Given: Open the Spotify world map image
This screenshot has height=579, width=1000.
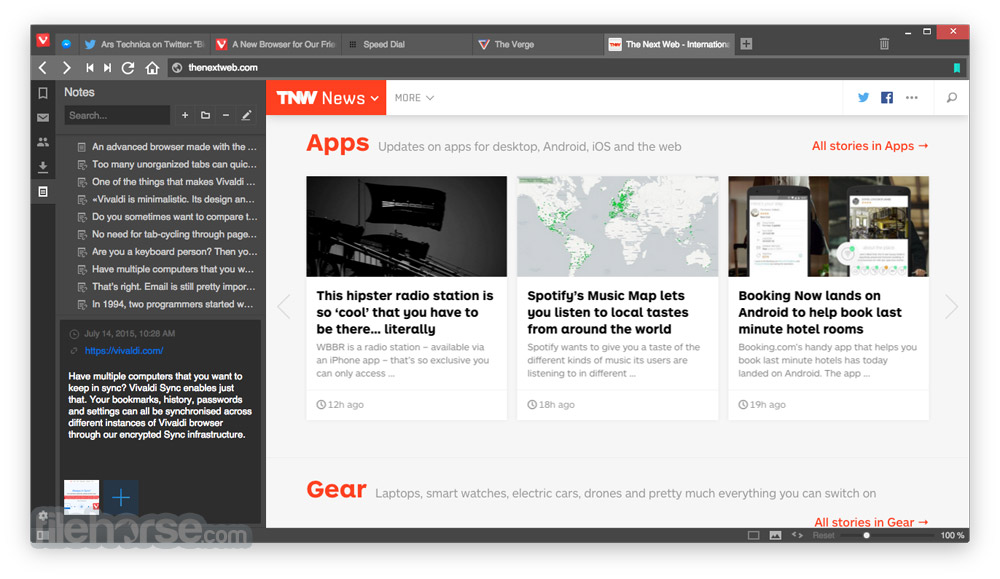Looking at the screenshot, I should tap(617, 226).
